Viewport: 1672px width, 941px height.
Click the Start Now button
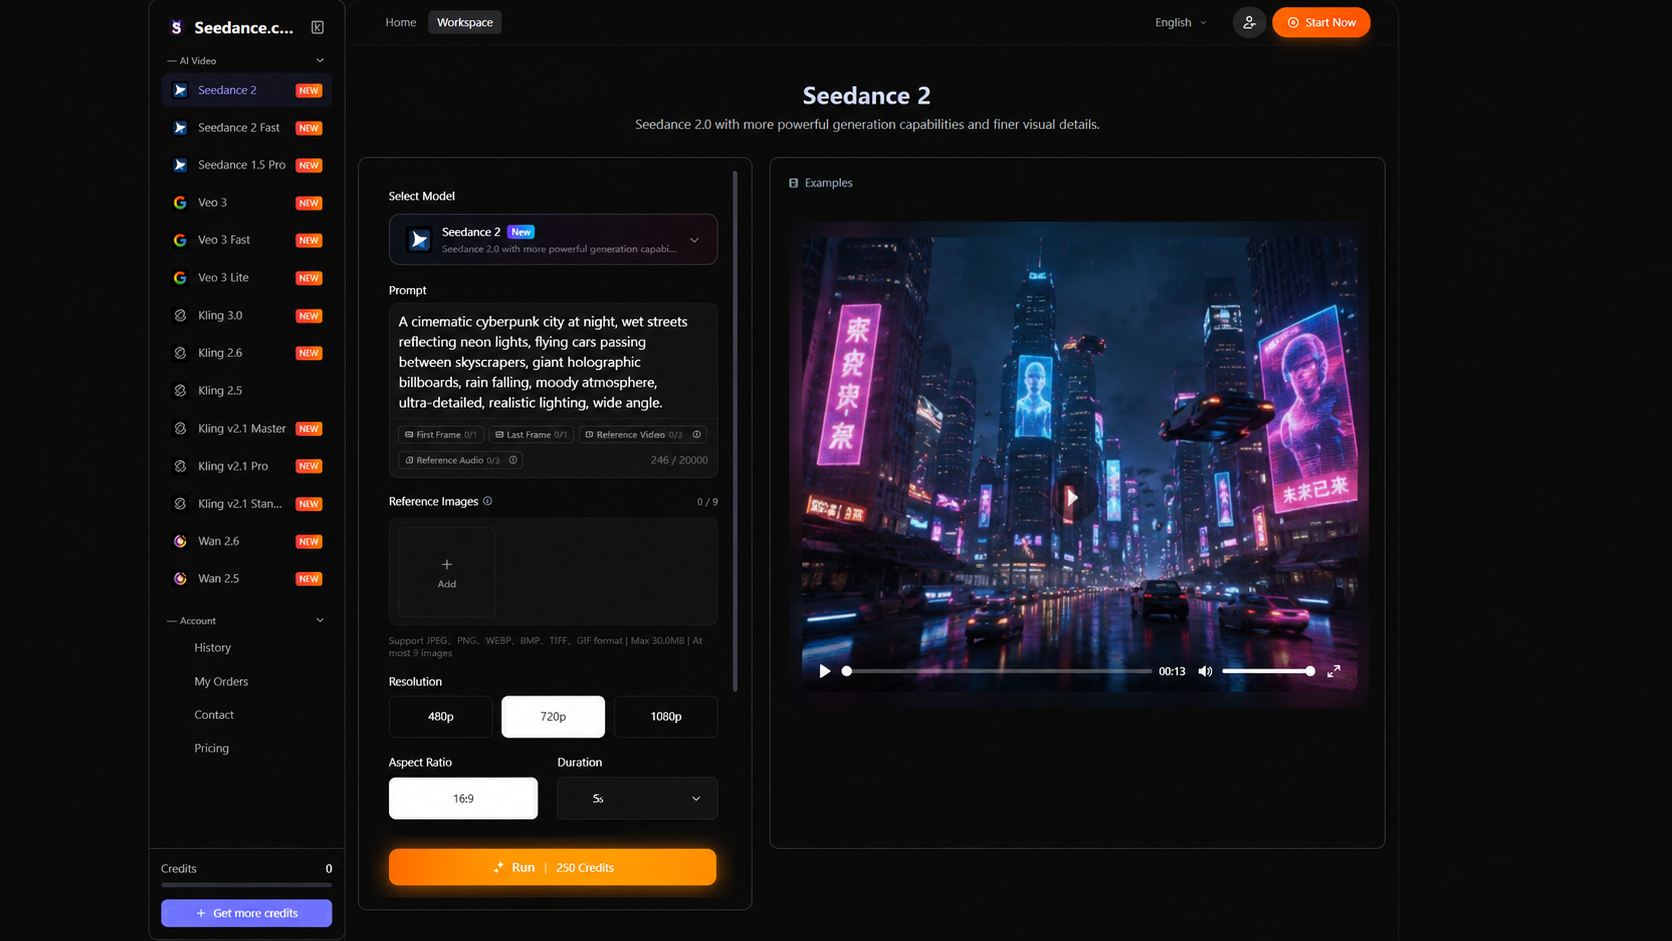(1321, 22)
